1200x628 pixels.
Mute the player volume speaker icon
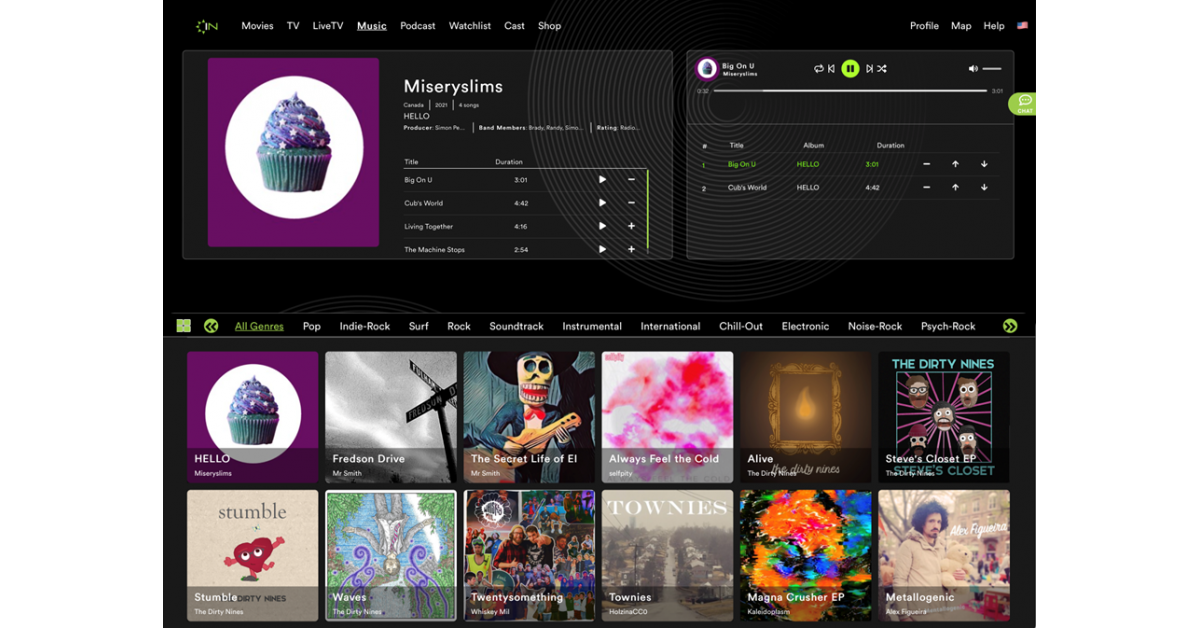point(973,69)
